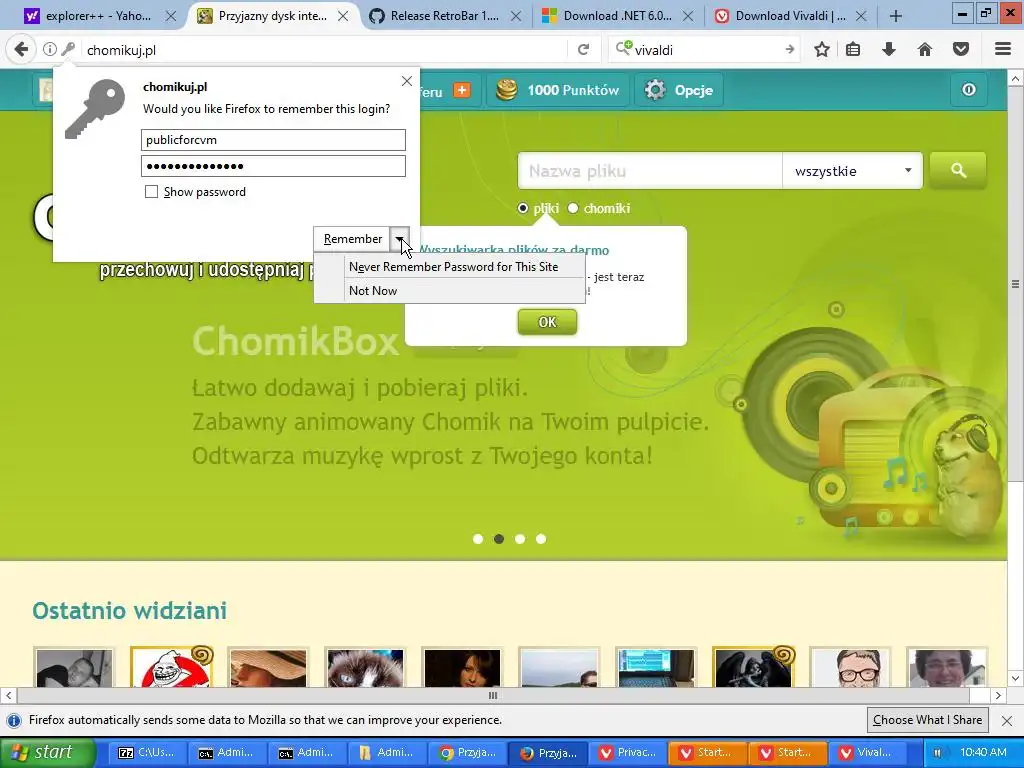Switch to explorer++ Yahoo tab
The height and width of the screenshot is (768, 1024).
[99, 16]
